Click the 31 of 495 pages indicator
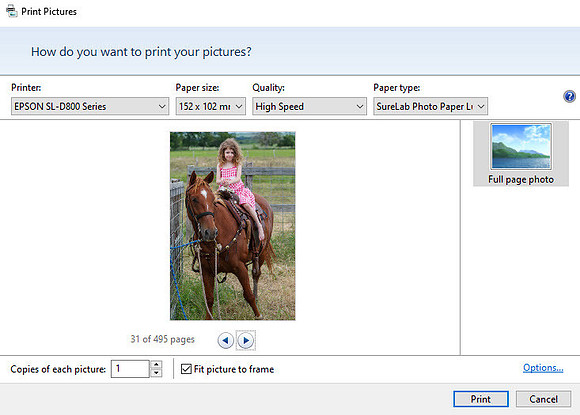The height and width of the screenshot is (415, 580). pyautogui.click(x=162, y=339)
